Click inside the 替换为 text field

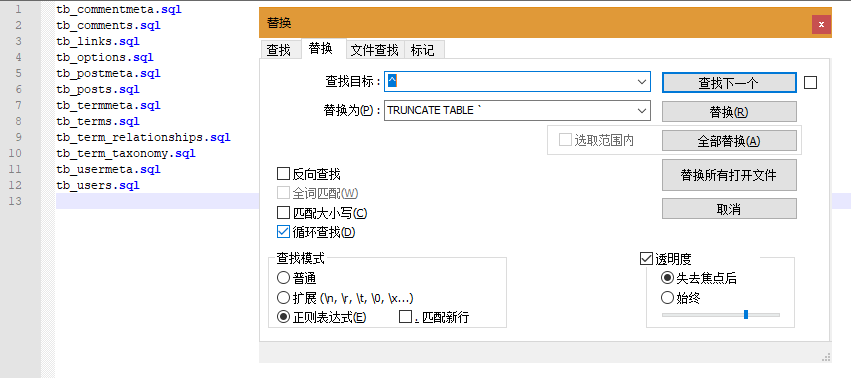(510, 110)
